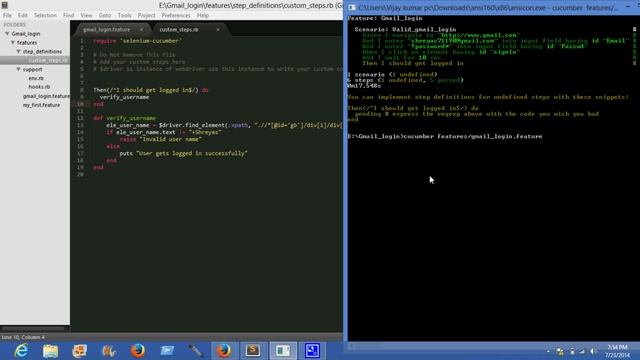Select the Gmail_login root folder

[x=26, y=34]
